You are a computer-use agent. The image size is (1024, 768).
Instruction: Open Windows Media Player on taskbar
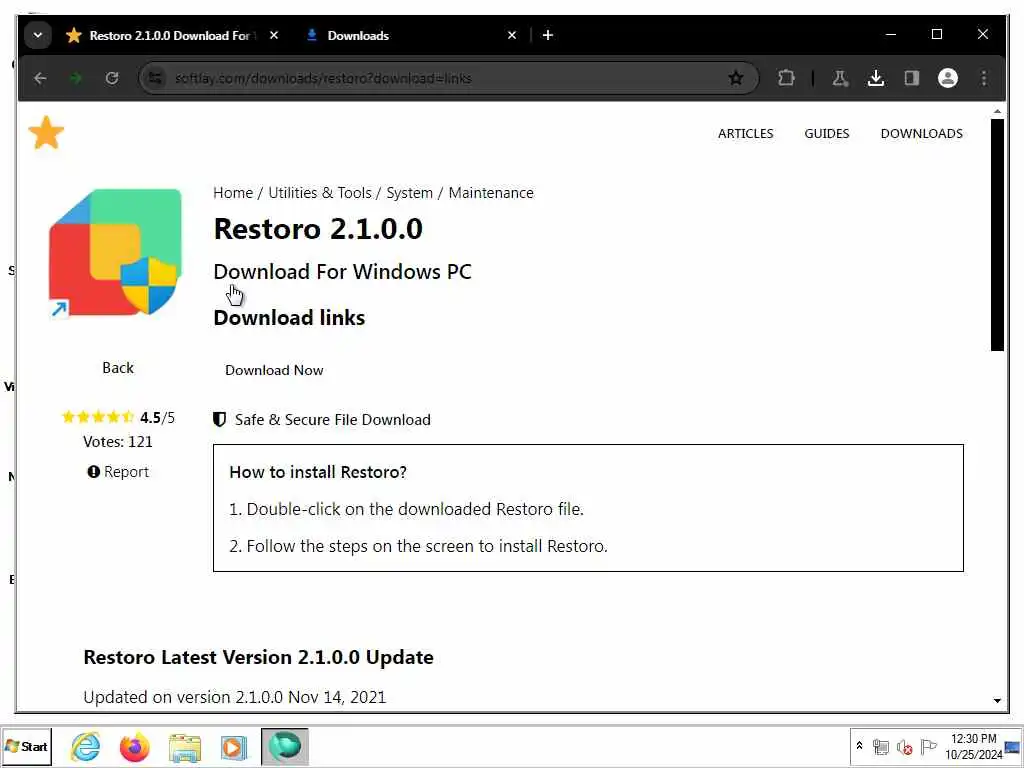point(233,747)
